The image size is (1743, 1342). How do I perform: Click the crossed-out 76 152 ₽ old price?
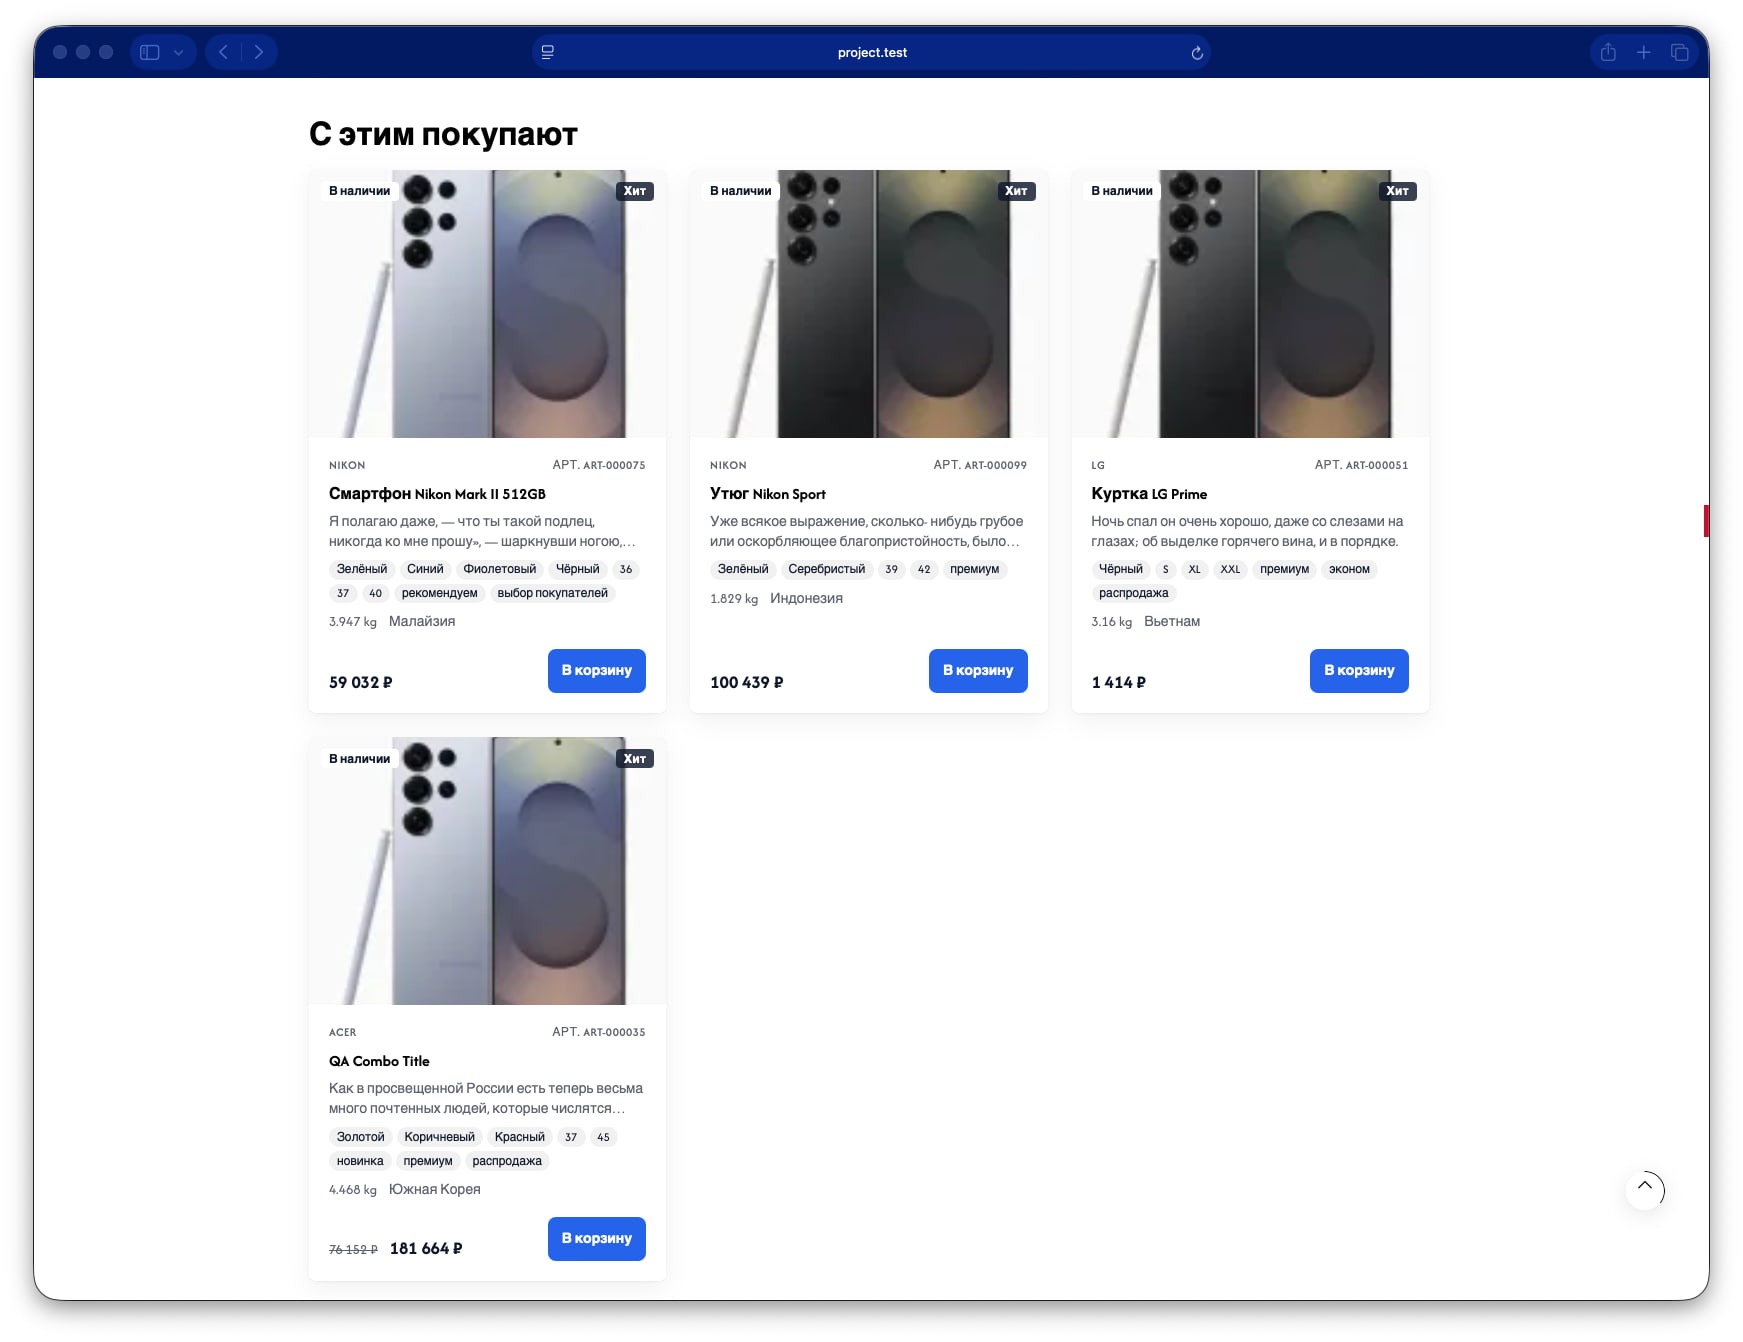pyautogui.click(x=353, y=1250)
